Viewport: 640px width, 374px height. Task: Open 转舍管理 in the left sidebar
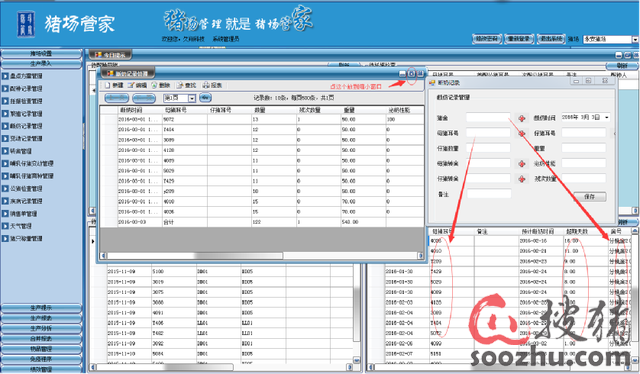click(20, 151)
